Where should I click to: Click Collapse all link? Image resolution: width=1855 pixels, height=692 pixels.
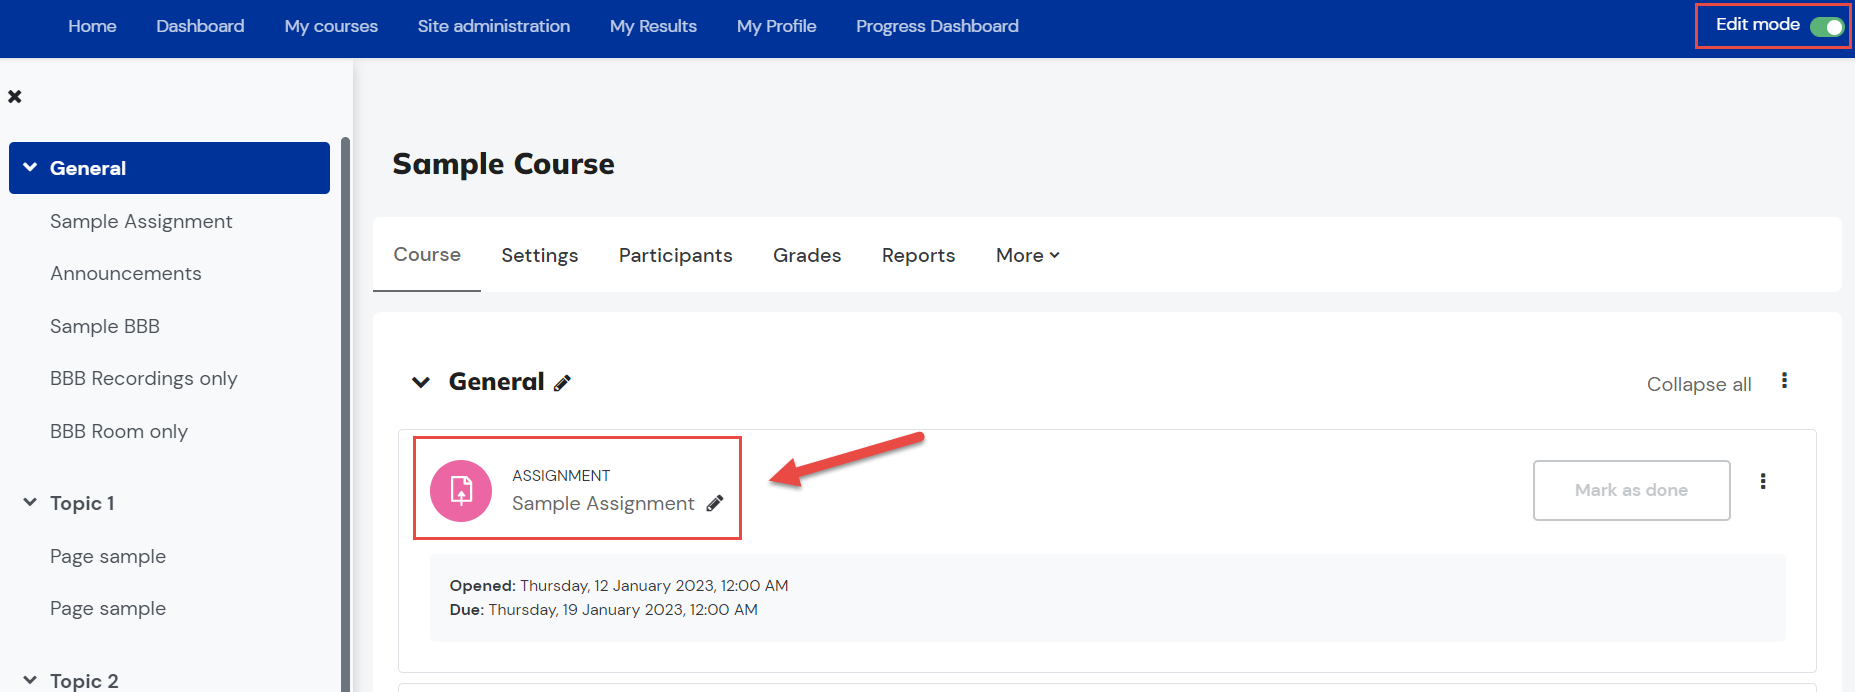pyautogui.click(x=1699, y=384)
